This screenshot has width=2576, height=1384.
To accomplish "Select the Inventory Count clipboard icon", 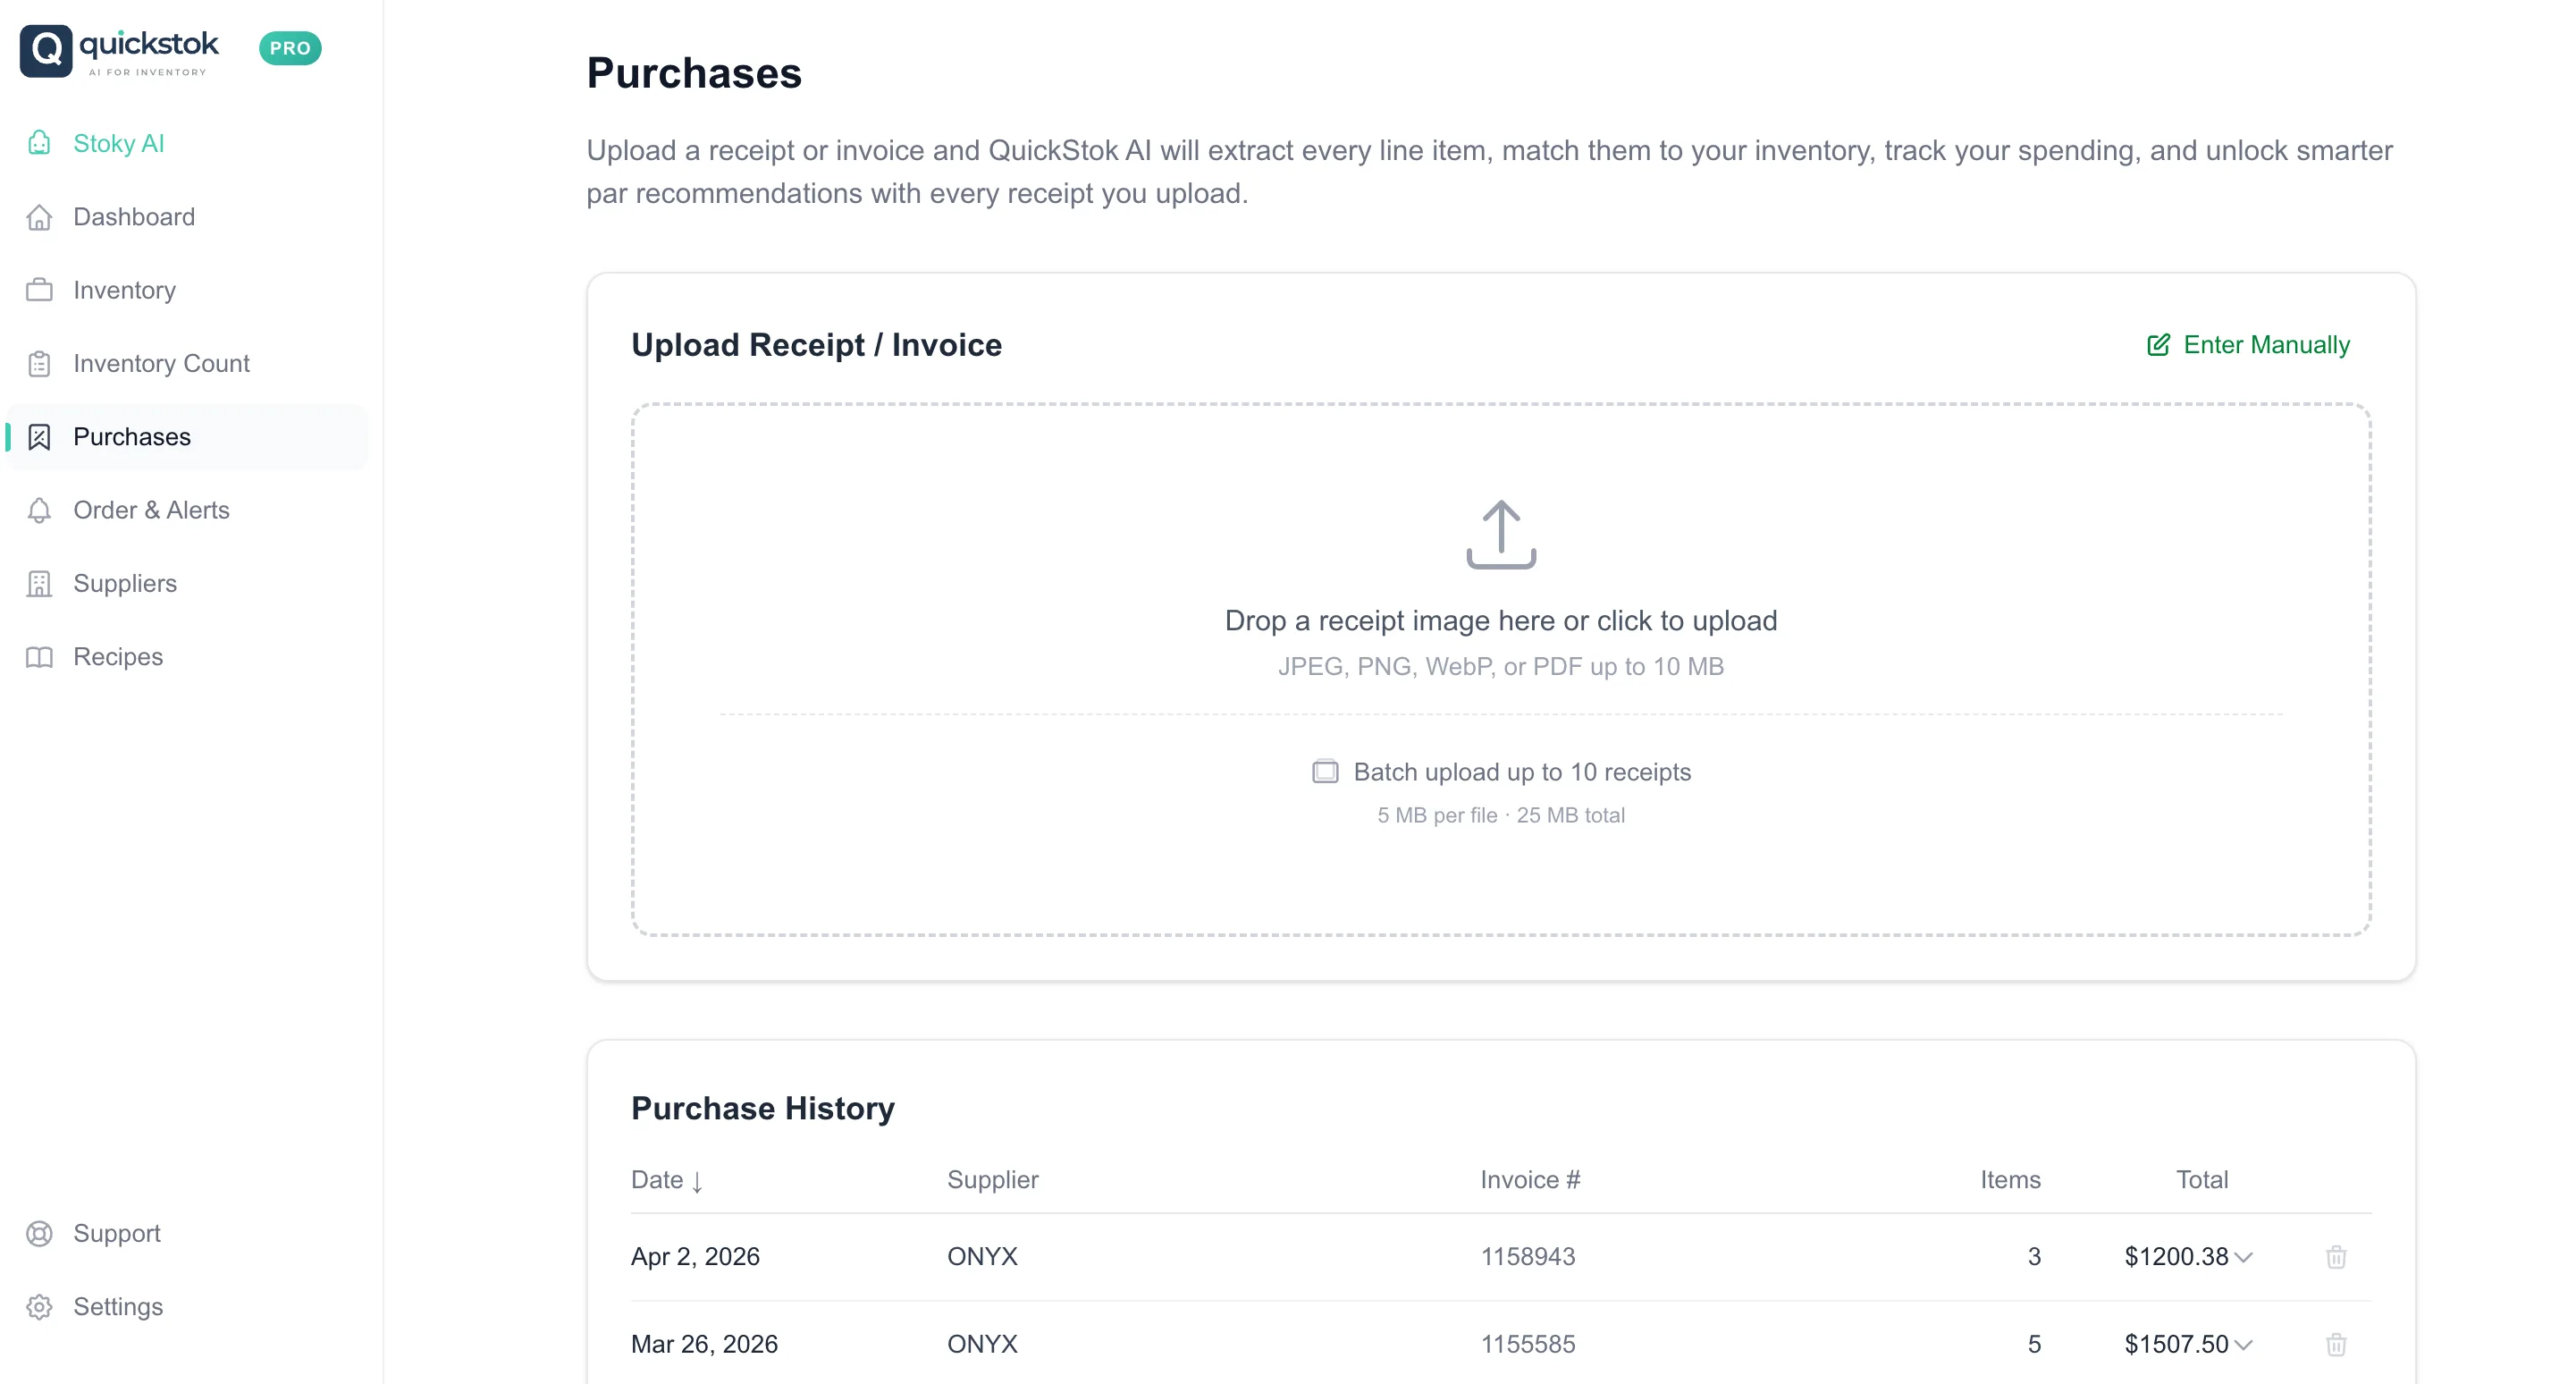I will tap(39, 364).
